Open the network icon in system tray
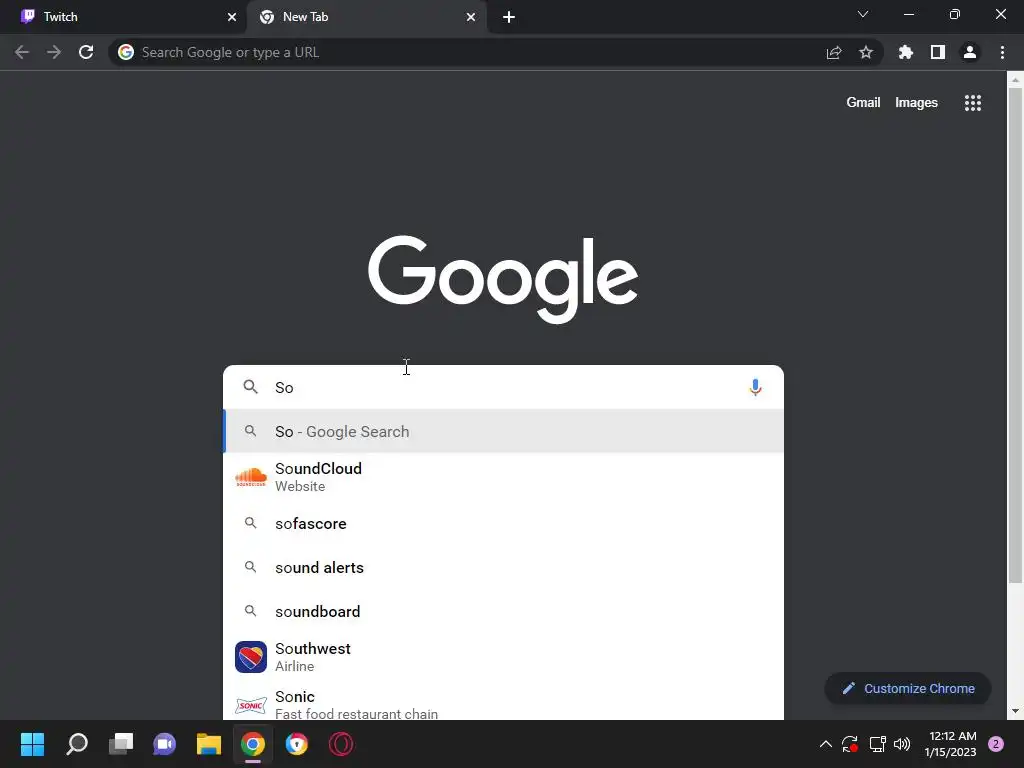Image resolution: width=1024 pixels, height=768 pixels. click(878, 744)
